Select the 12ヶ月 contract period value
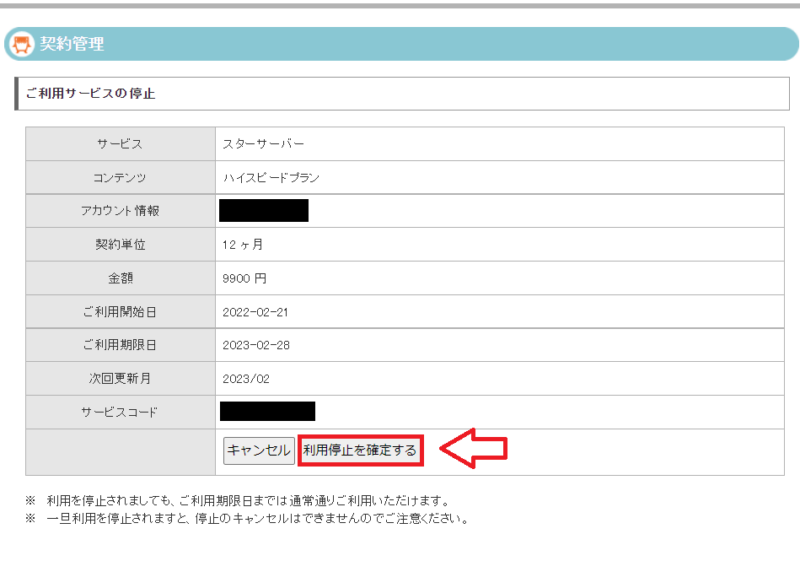Viewport: 800px width, 561px height. [243, 244]
